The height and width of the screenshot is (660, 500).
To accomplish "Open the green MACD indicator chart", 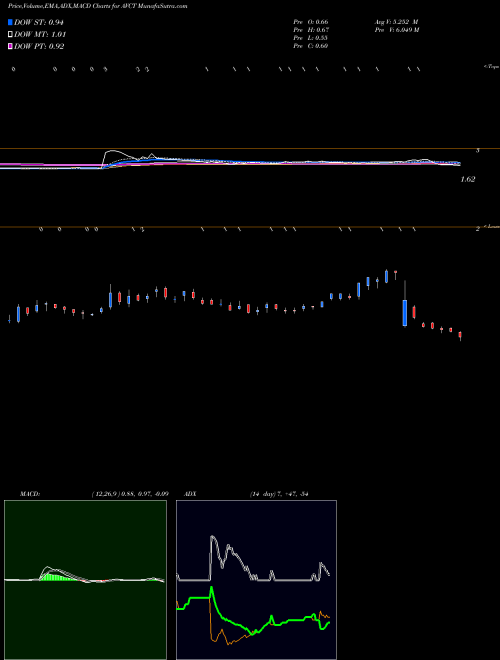I will [x=85, y=580].
